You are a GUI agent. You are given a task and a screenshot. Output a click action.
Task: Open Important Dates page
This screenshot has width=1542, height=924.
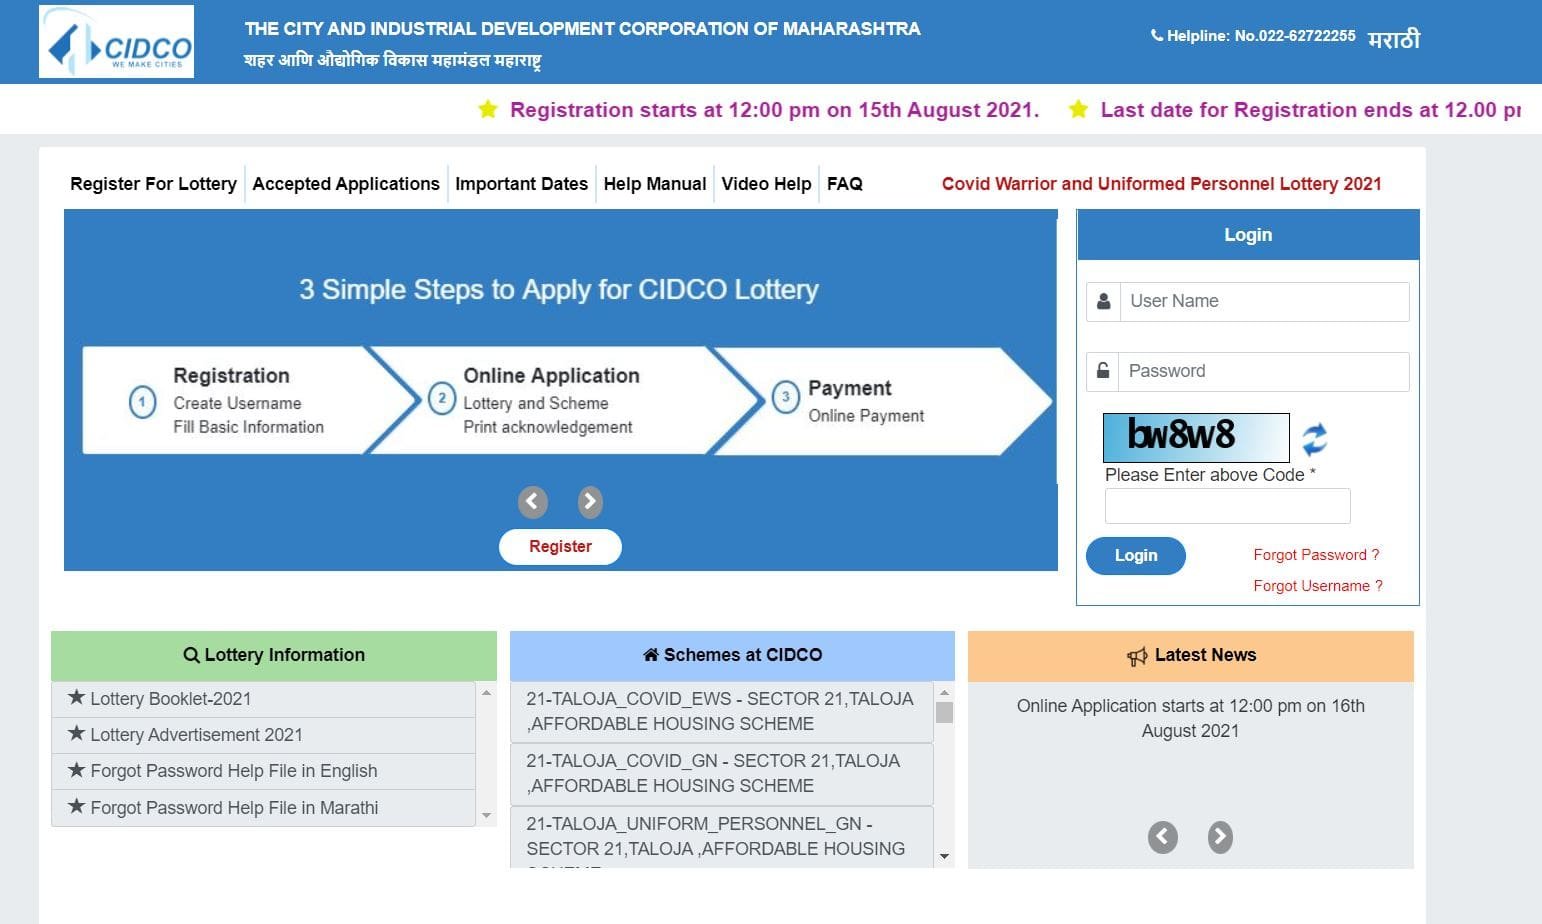521,184
